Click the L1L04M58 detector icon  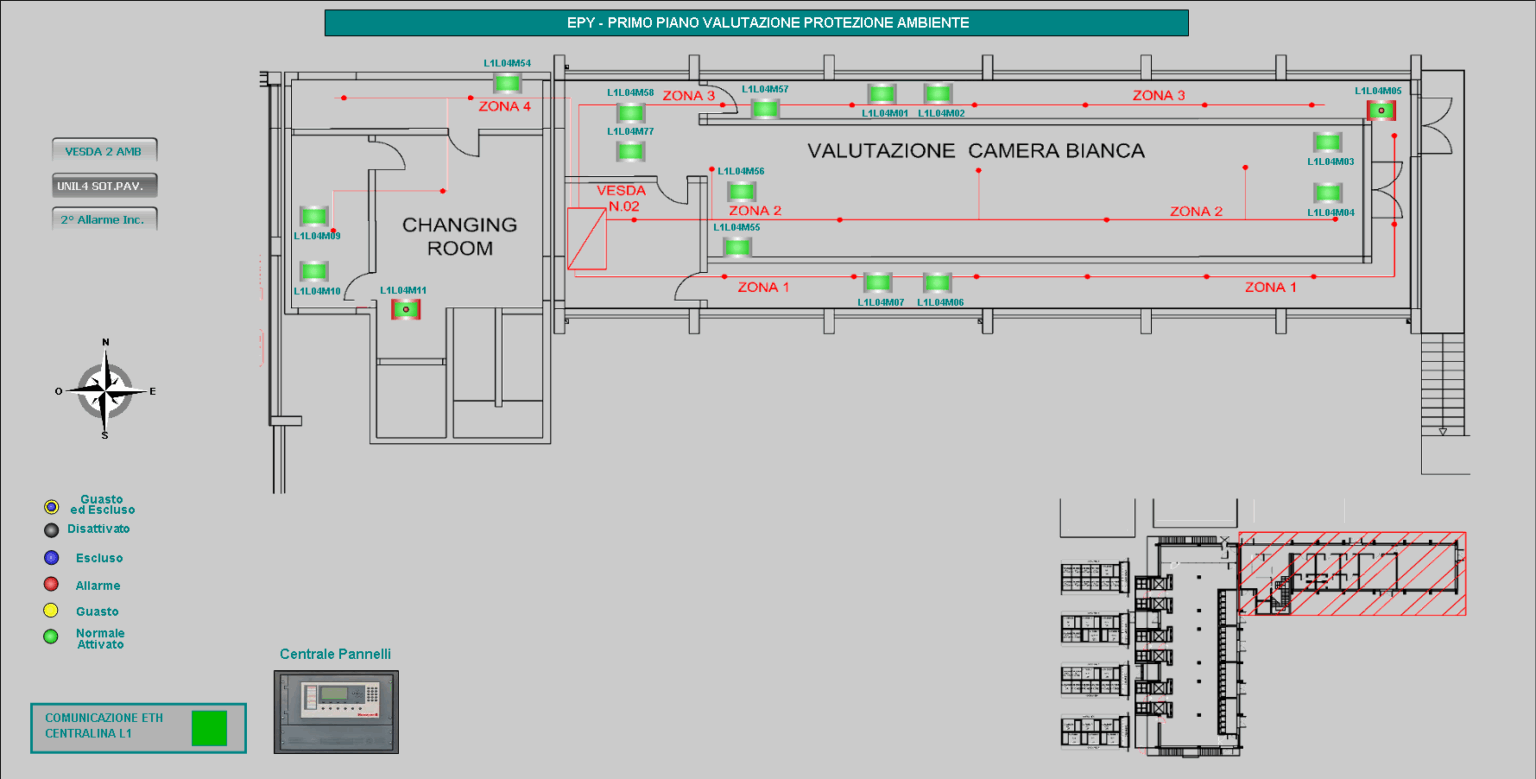[x=631, y=113]
